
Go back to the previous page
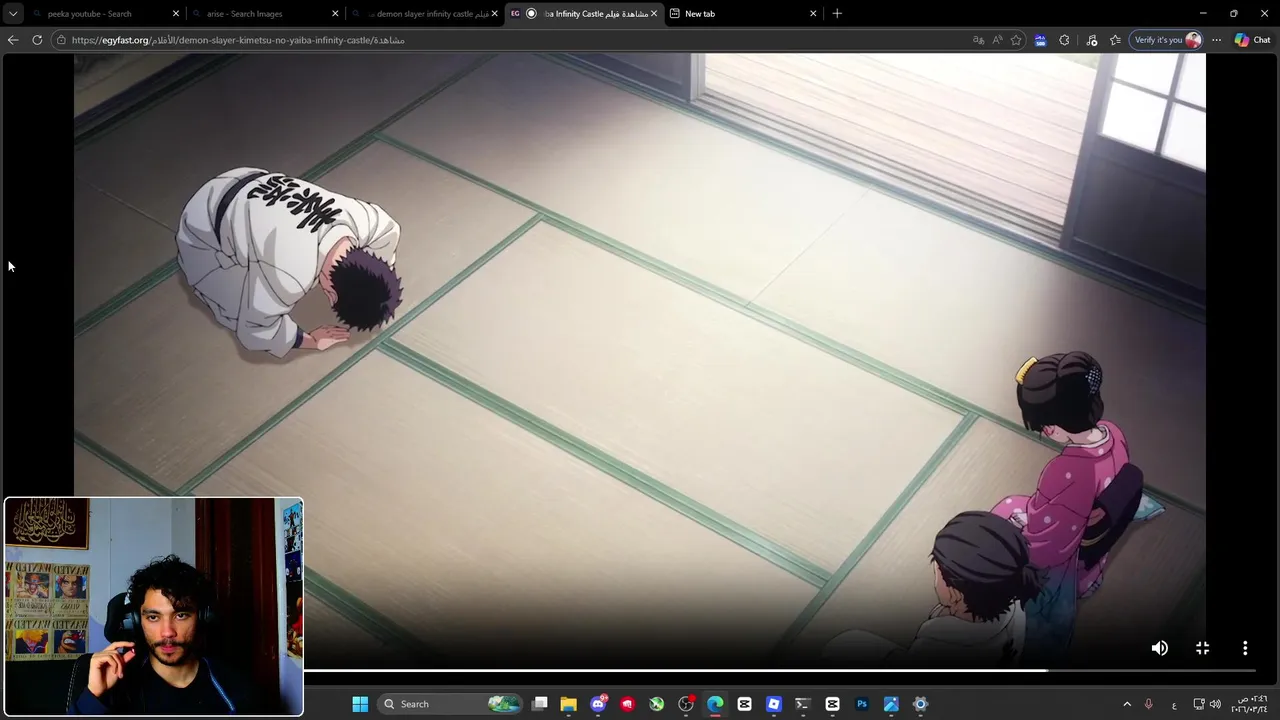(x=12, y=40)
